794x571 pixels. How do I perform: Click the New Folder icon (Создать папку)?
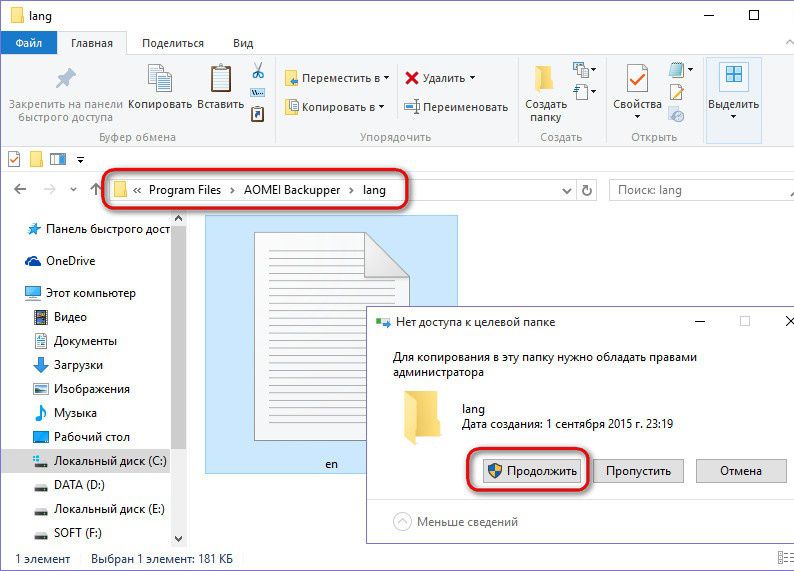[545, 80]
